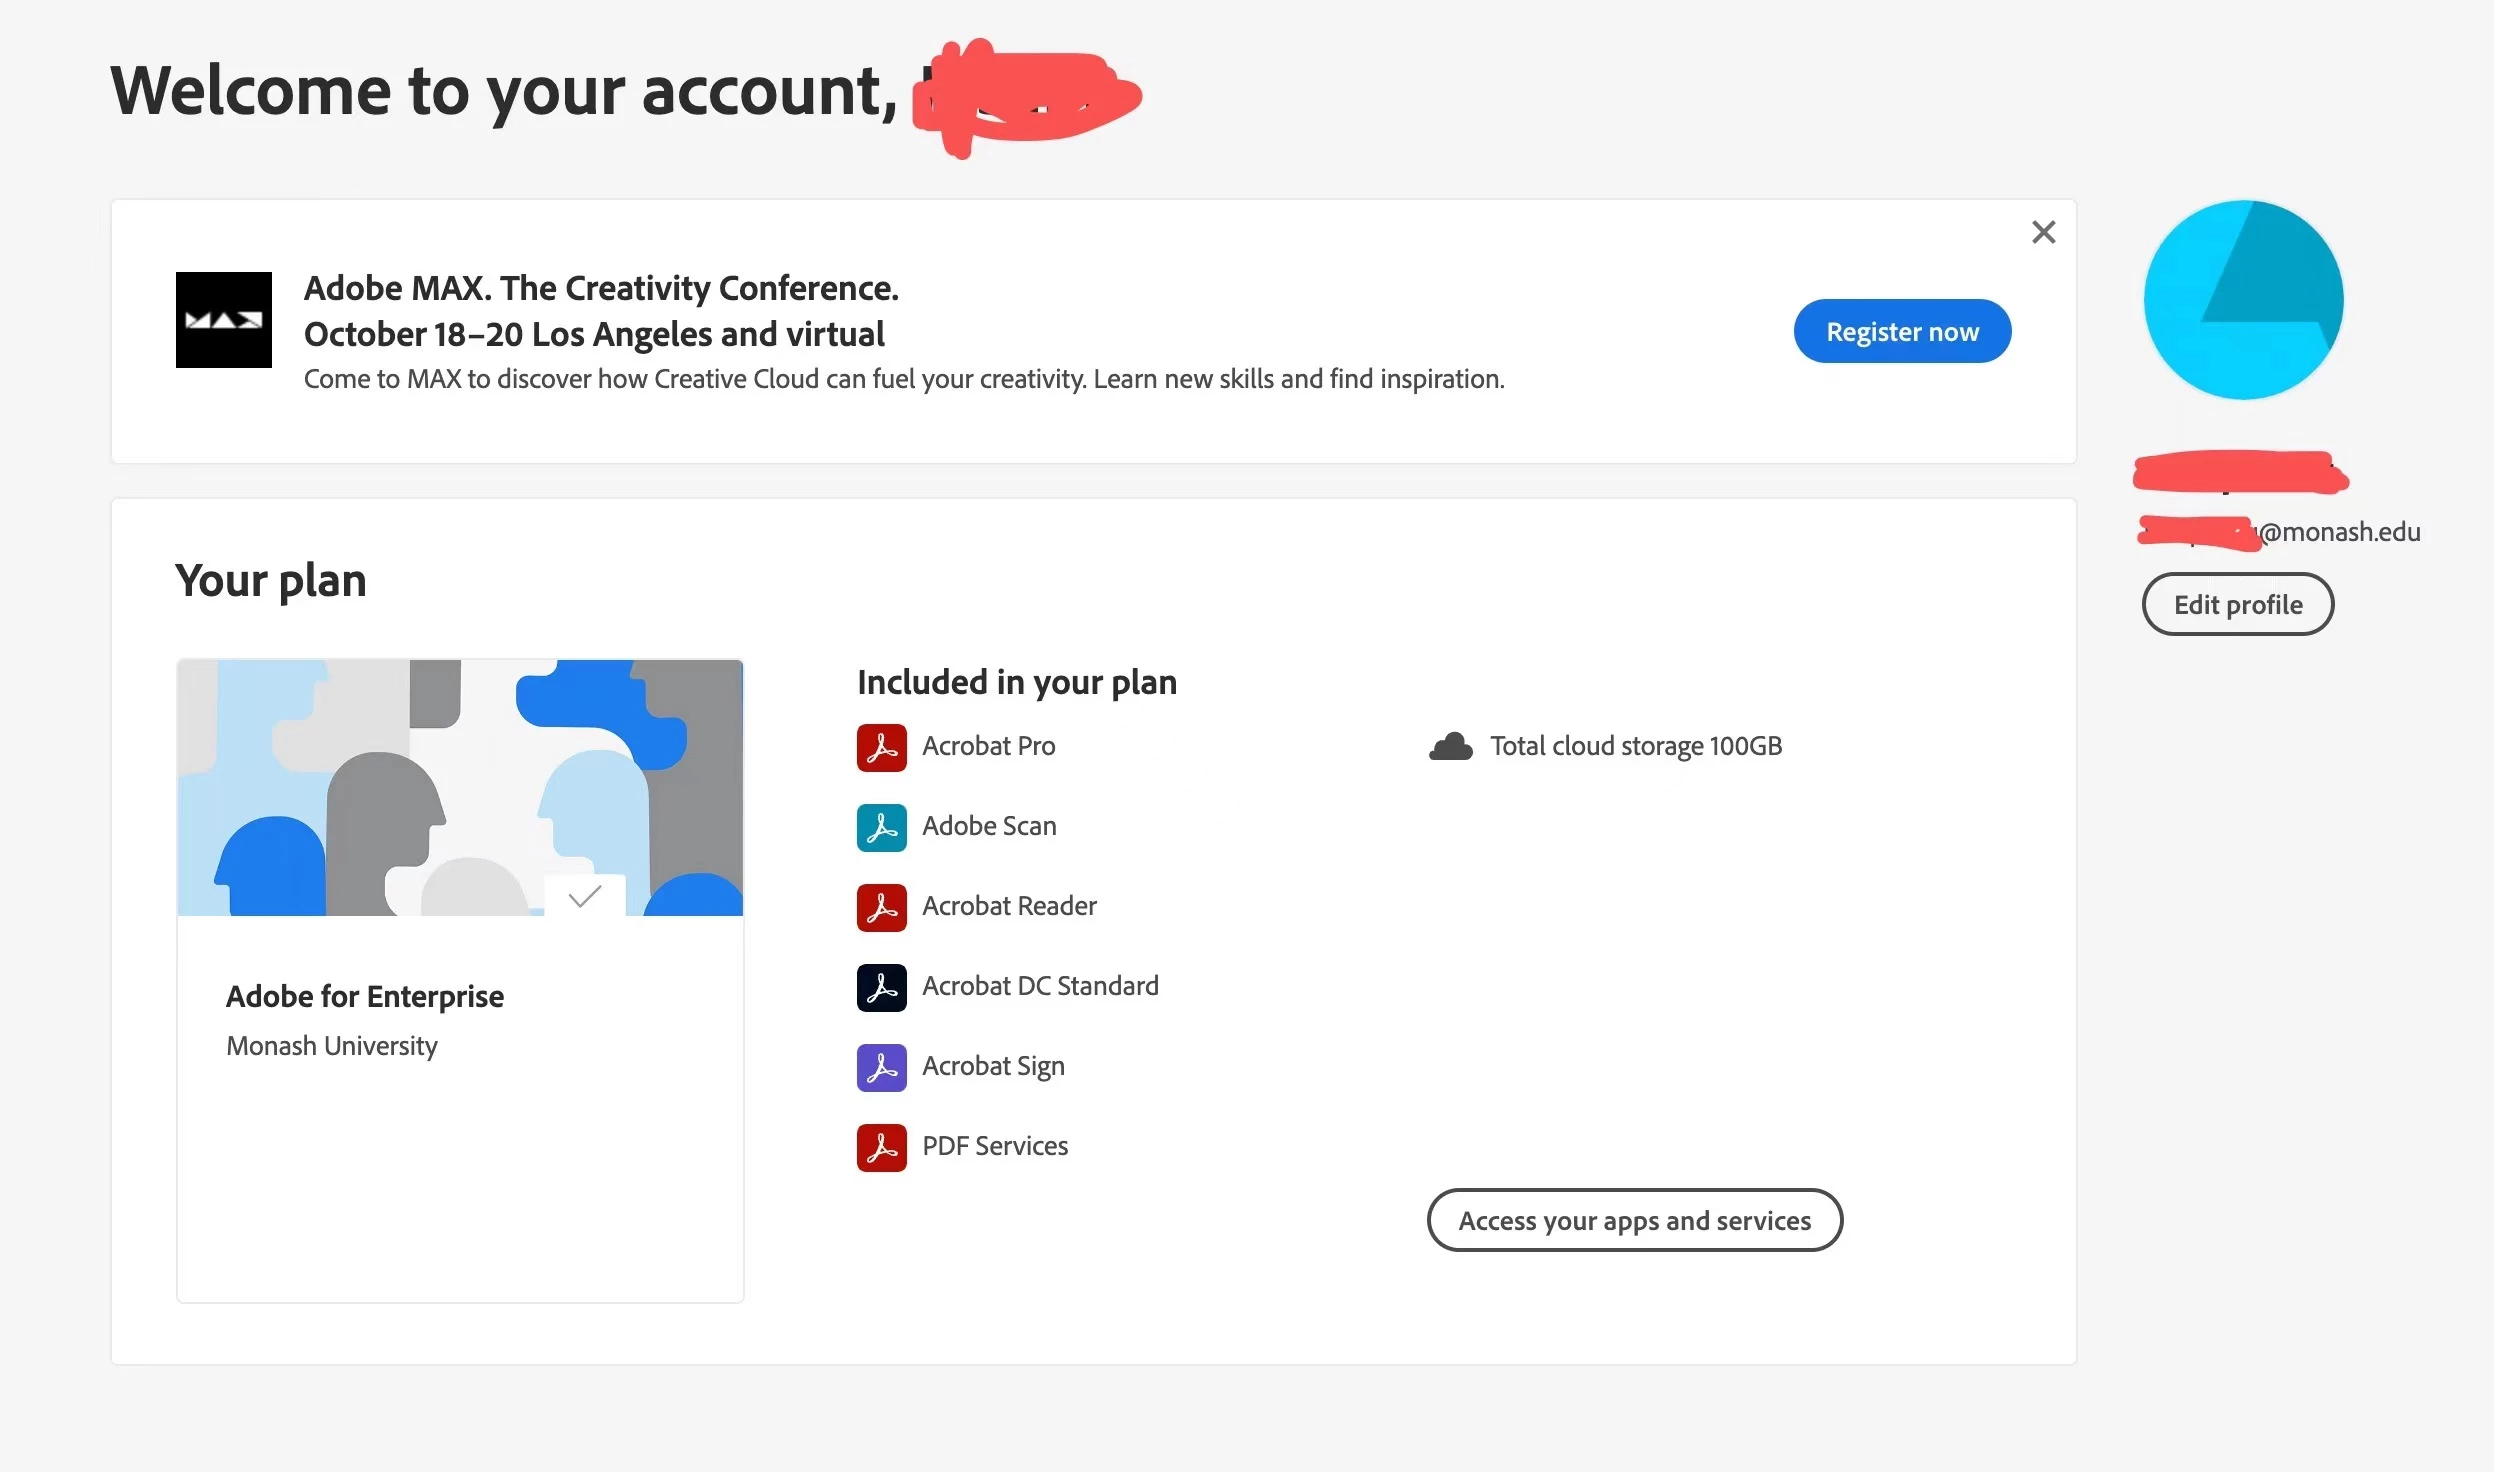This screenshot has width=2494, height=1472.
Task: Click the Acrobat Reader icon
Action: click(881, 907)
